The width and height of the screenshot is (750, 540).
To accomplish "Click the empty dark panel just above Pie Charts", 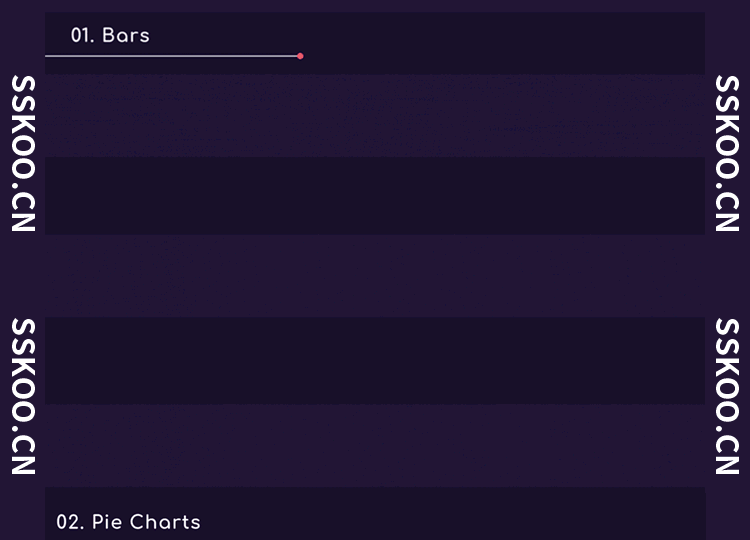I will click(375, 360).
